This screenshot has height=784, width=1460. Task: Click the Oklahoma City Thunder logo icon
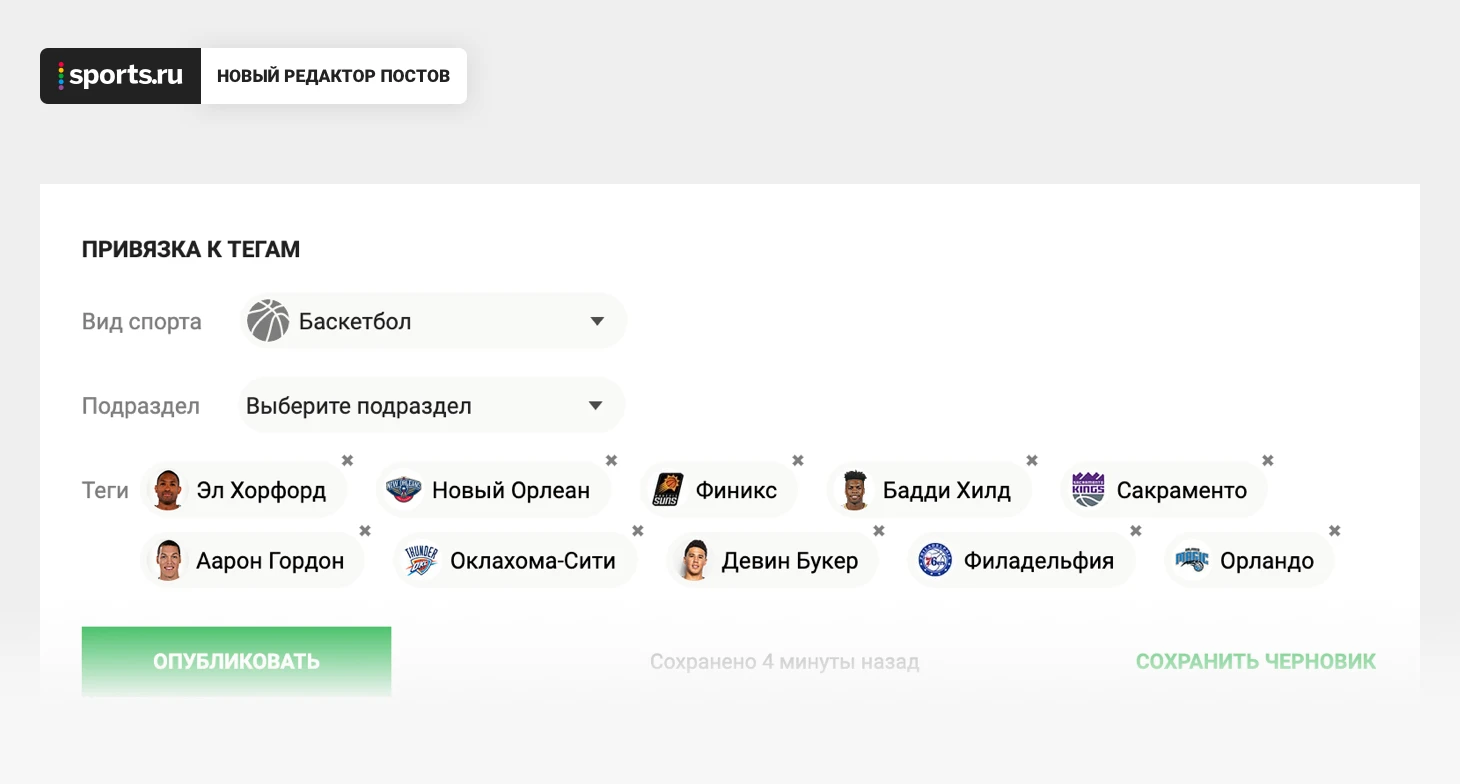[421, 561]
